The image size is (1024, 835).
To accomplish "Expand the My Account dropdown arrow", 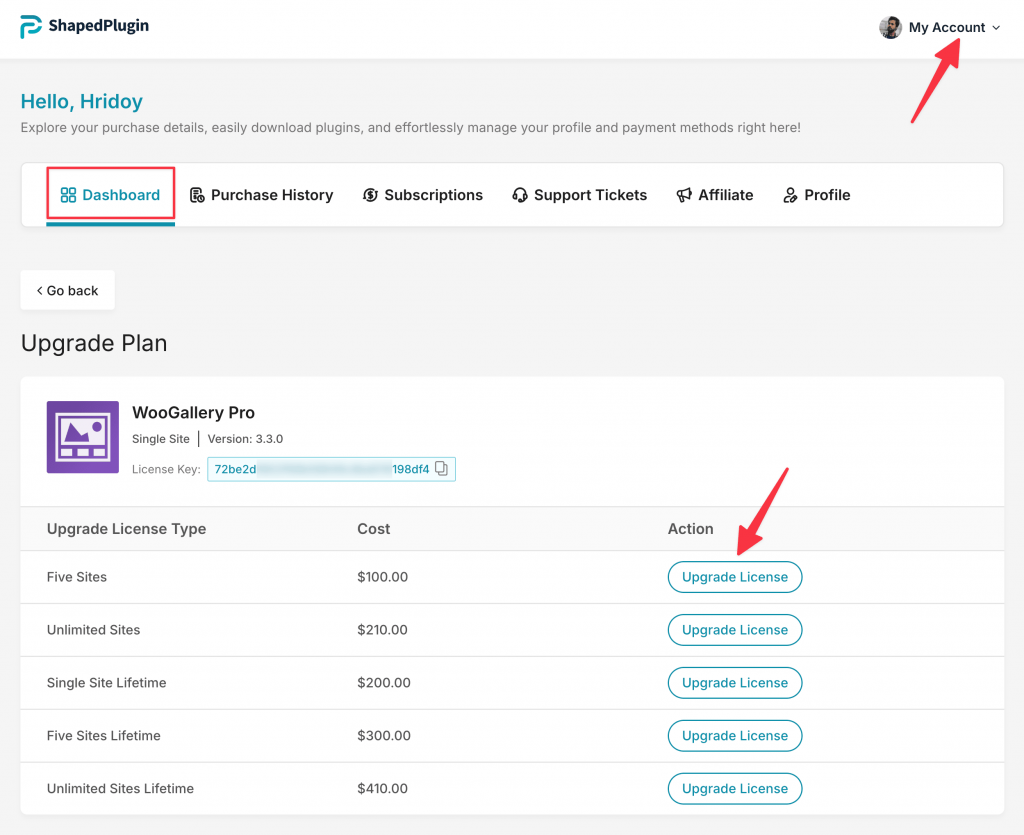I will 996,28.
